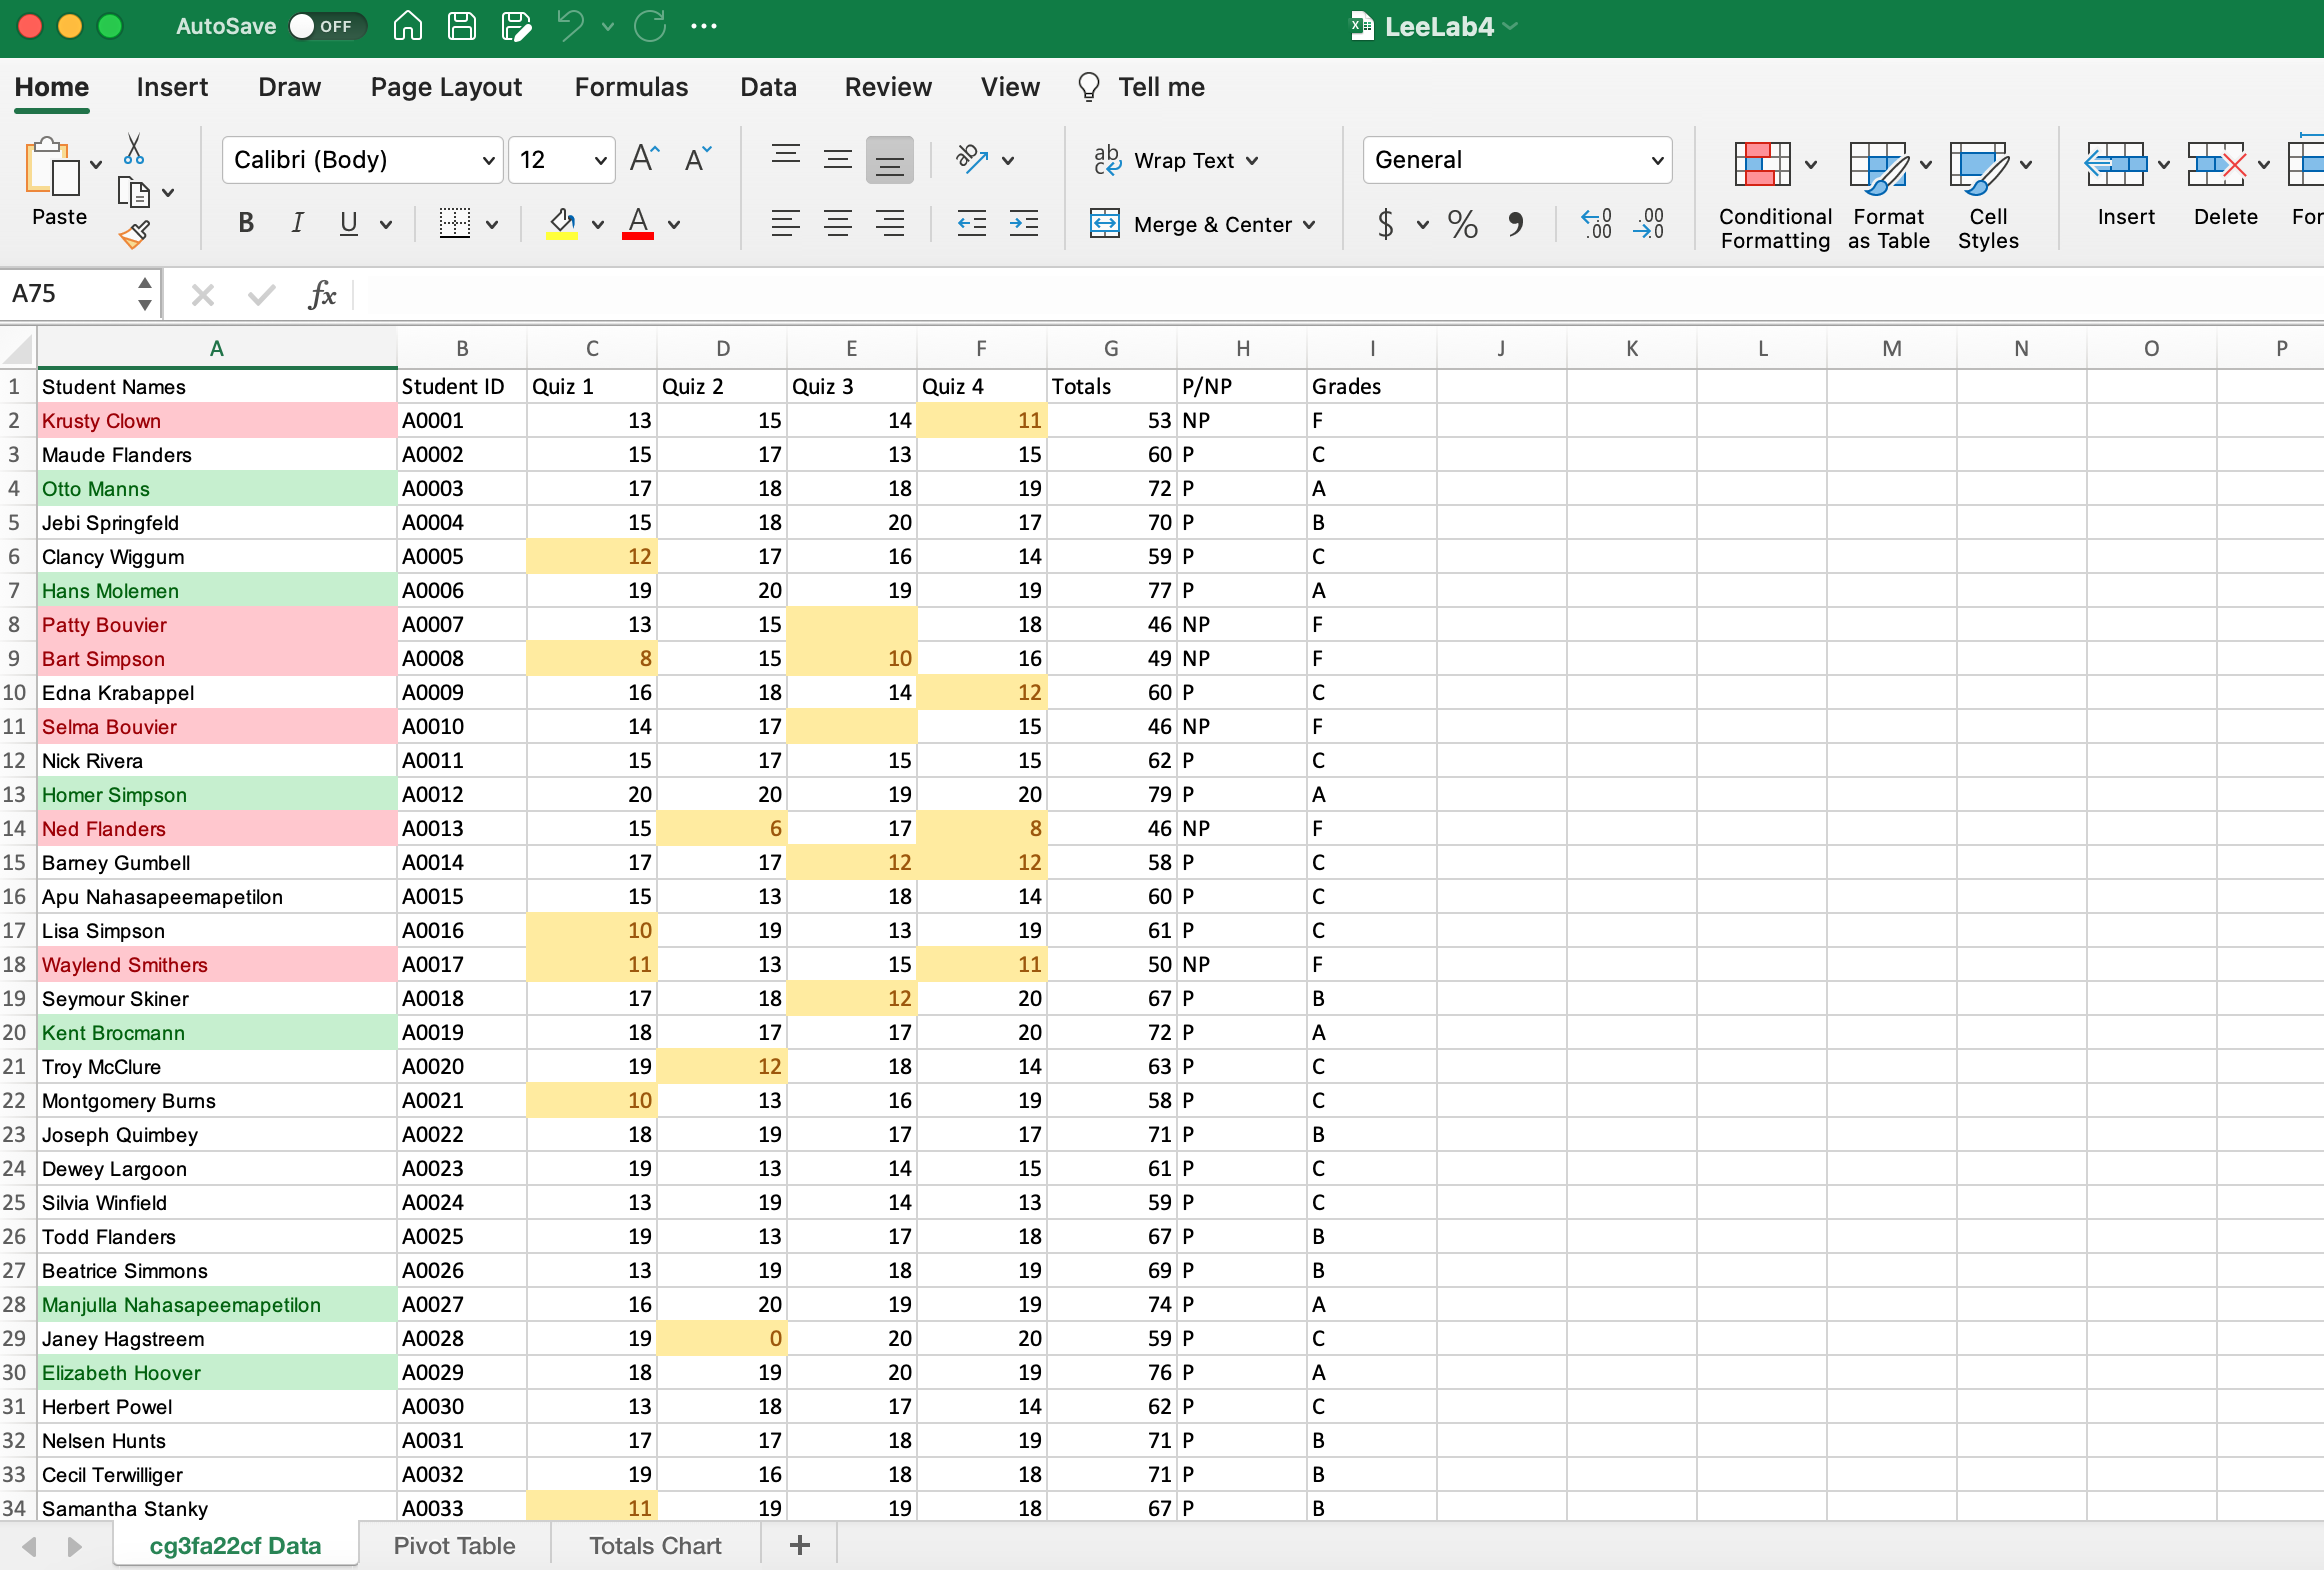Screen dimensions: 2324x1570
Task: Toggle Italic formatting
Action: click(297, 223)
